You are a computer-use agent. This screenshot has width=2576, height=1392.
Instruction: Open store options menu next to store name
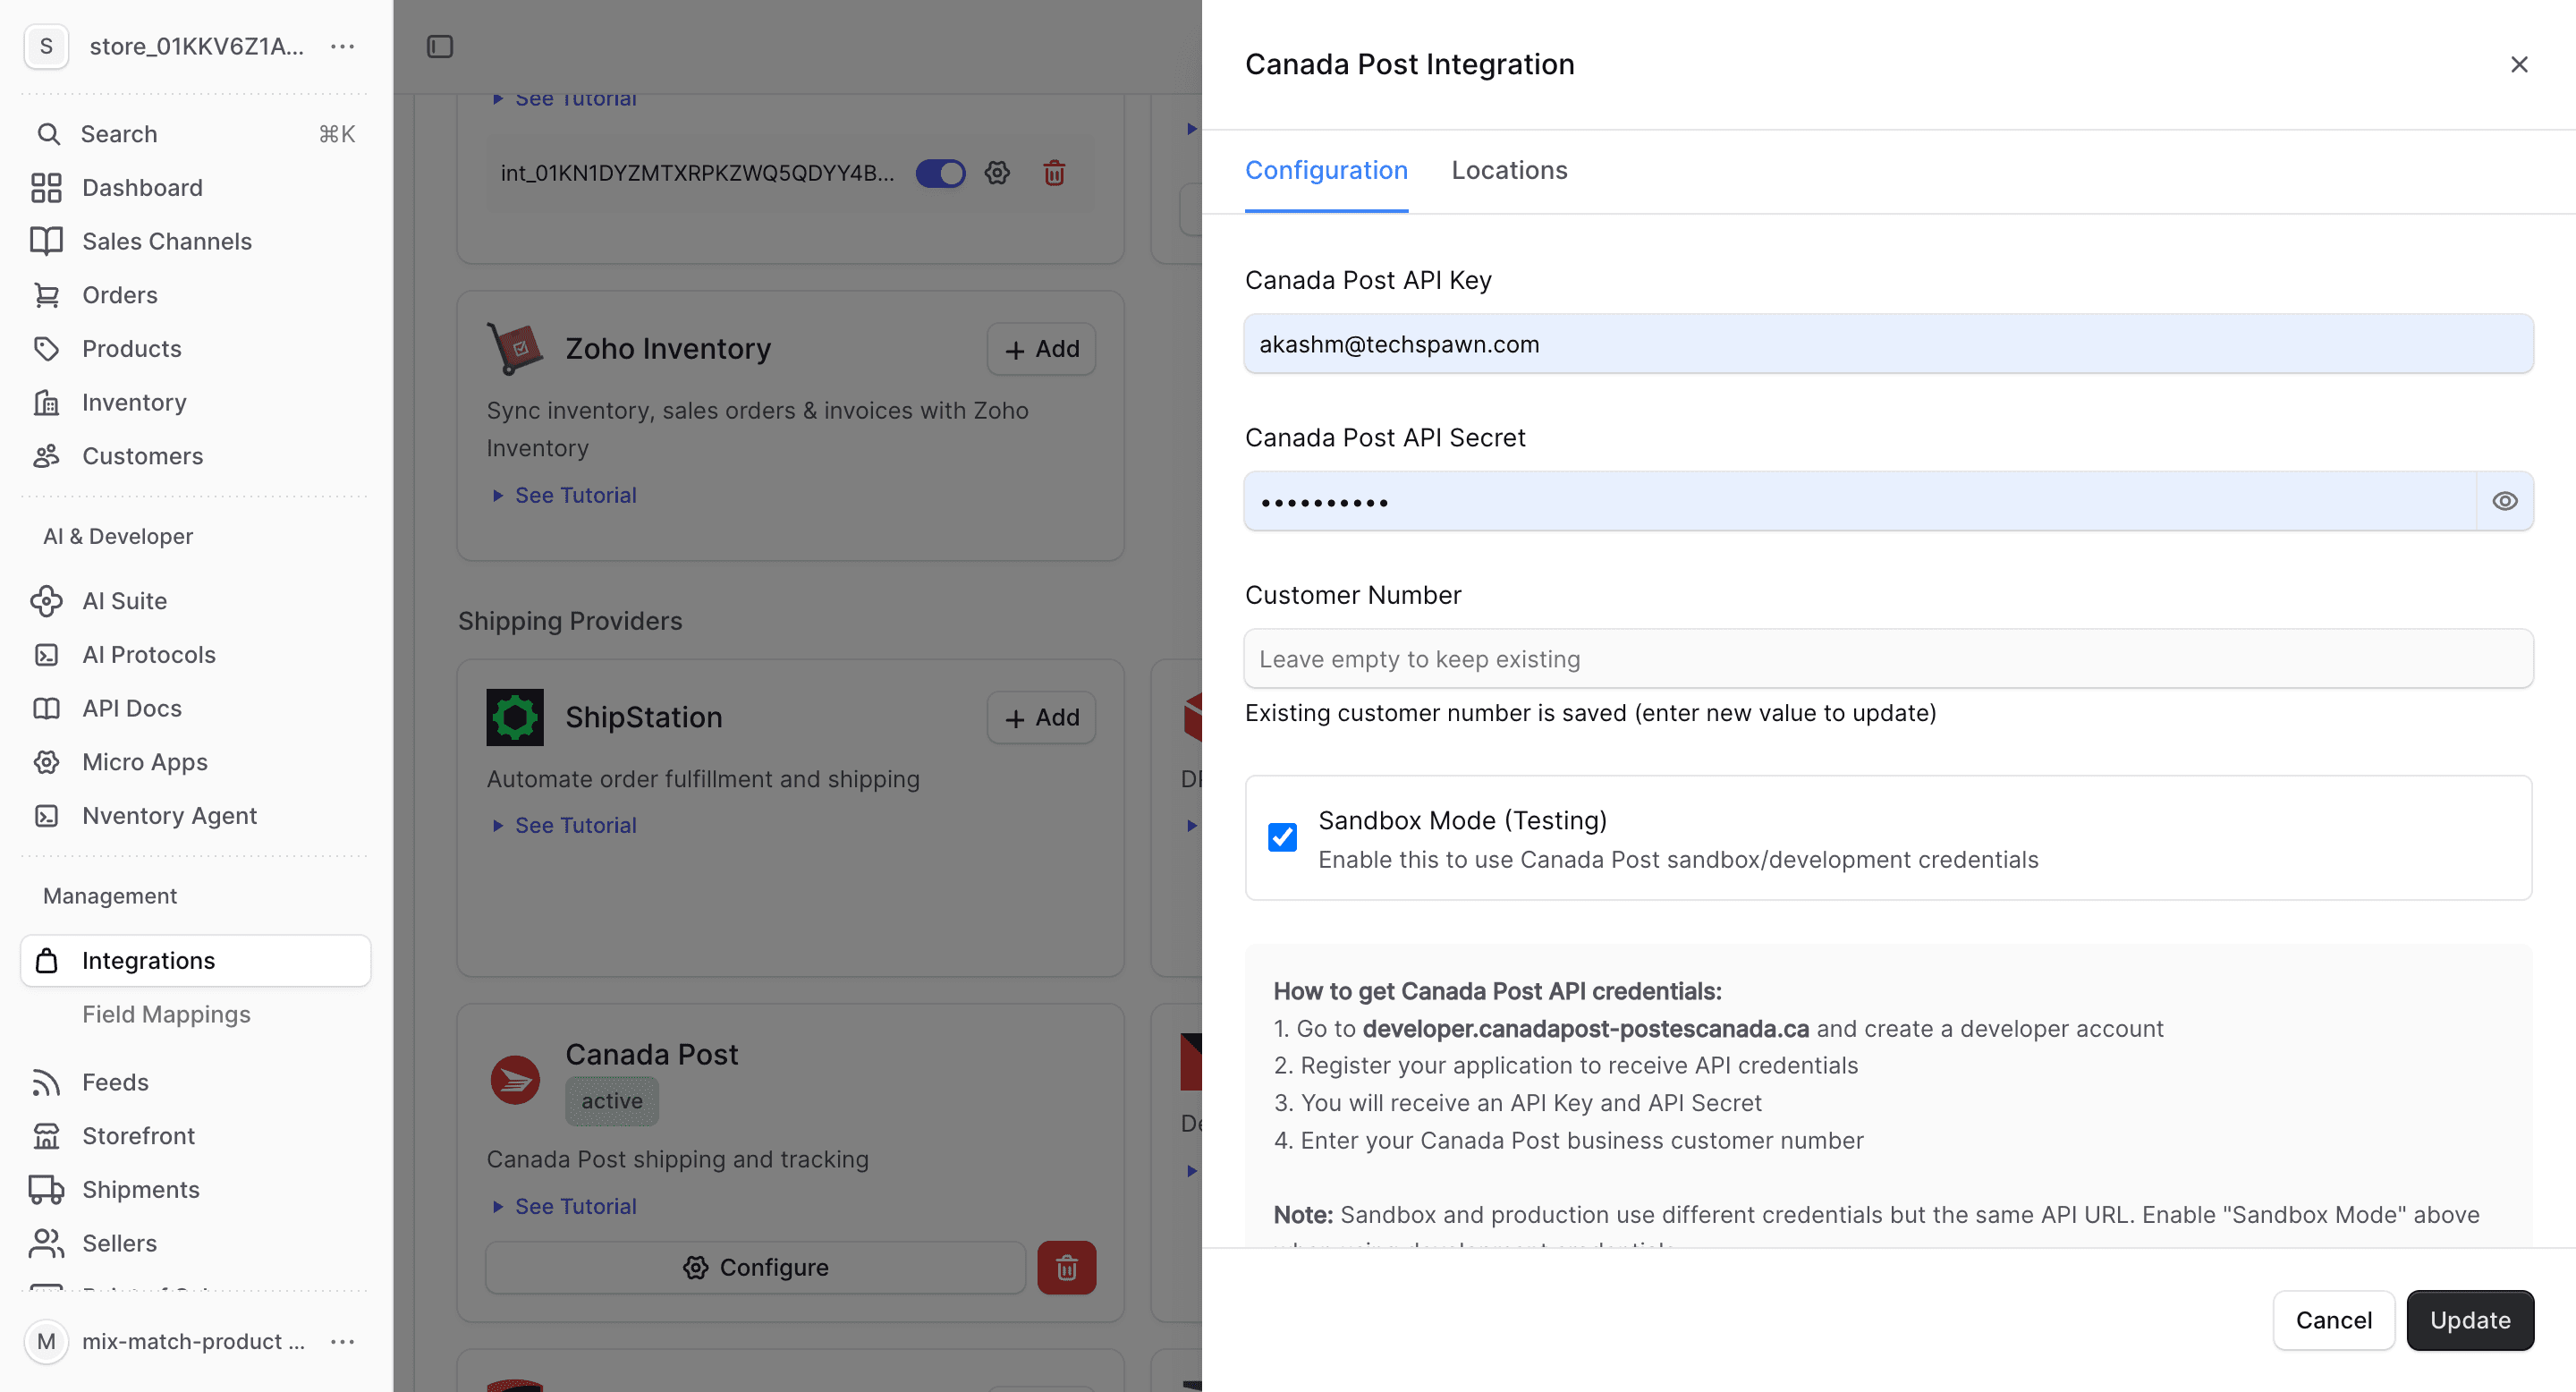click(x=343, y=46)
